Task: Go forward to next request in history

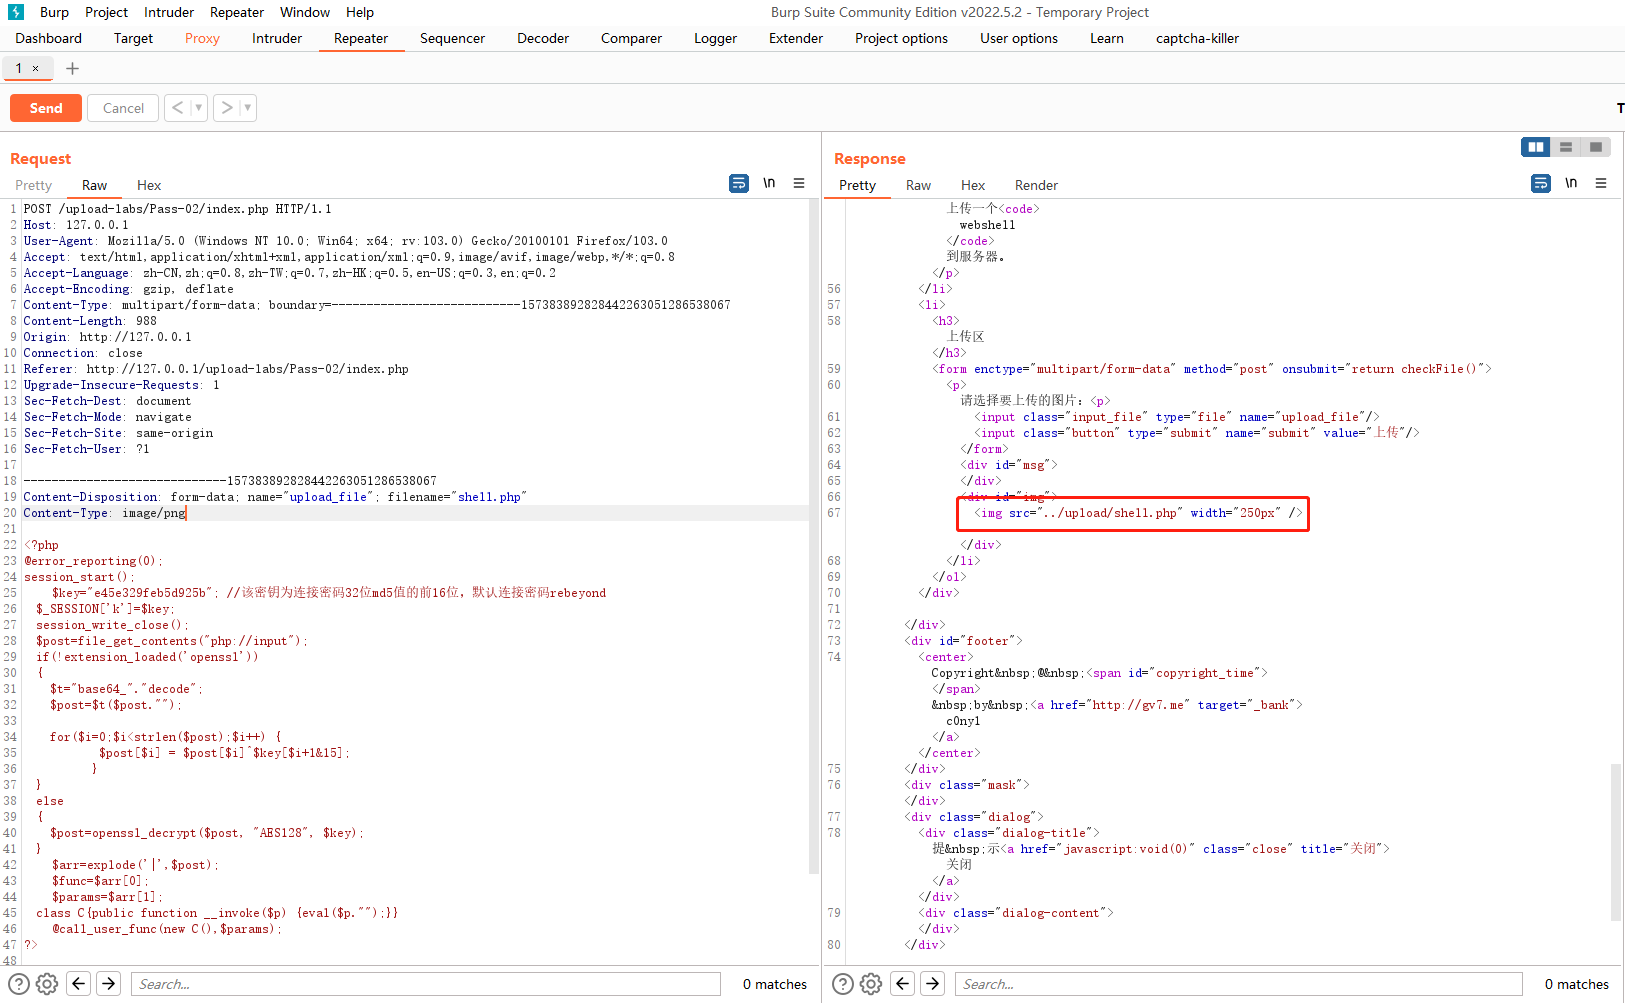Action: point(227,108)
